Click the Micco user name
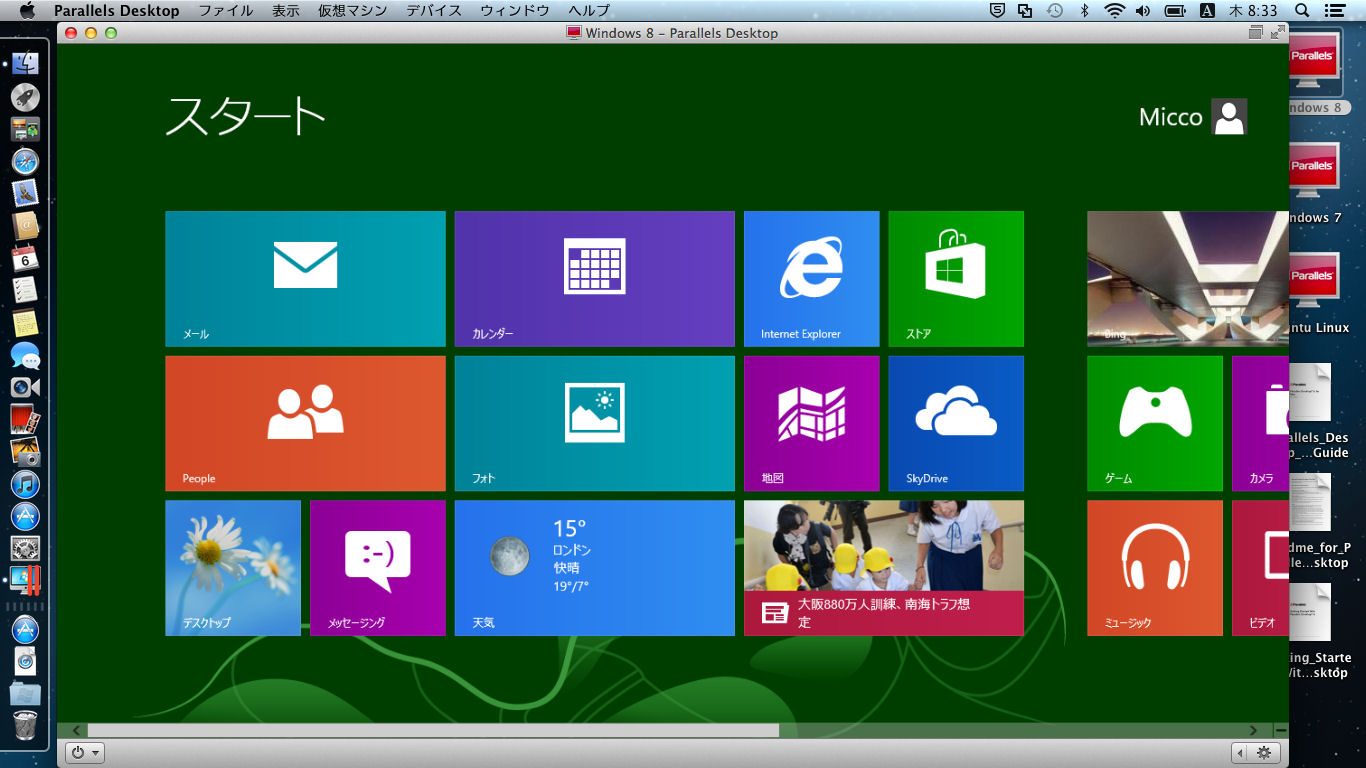Image resolution: width=1366 pixels, height=768 pixels. click(x=1170, y=117)
